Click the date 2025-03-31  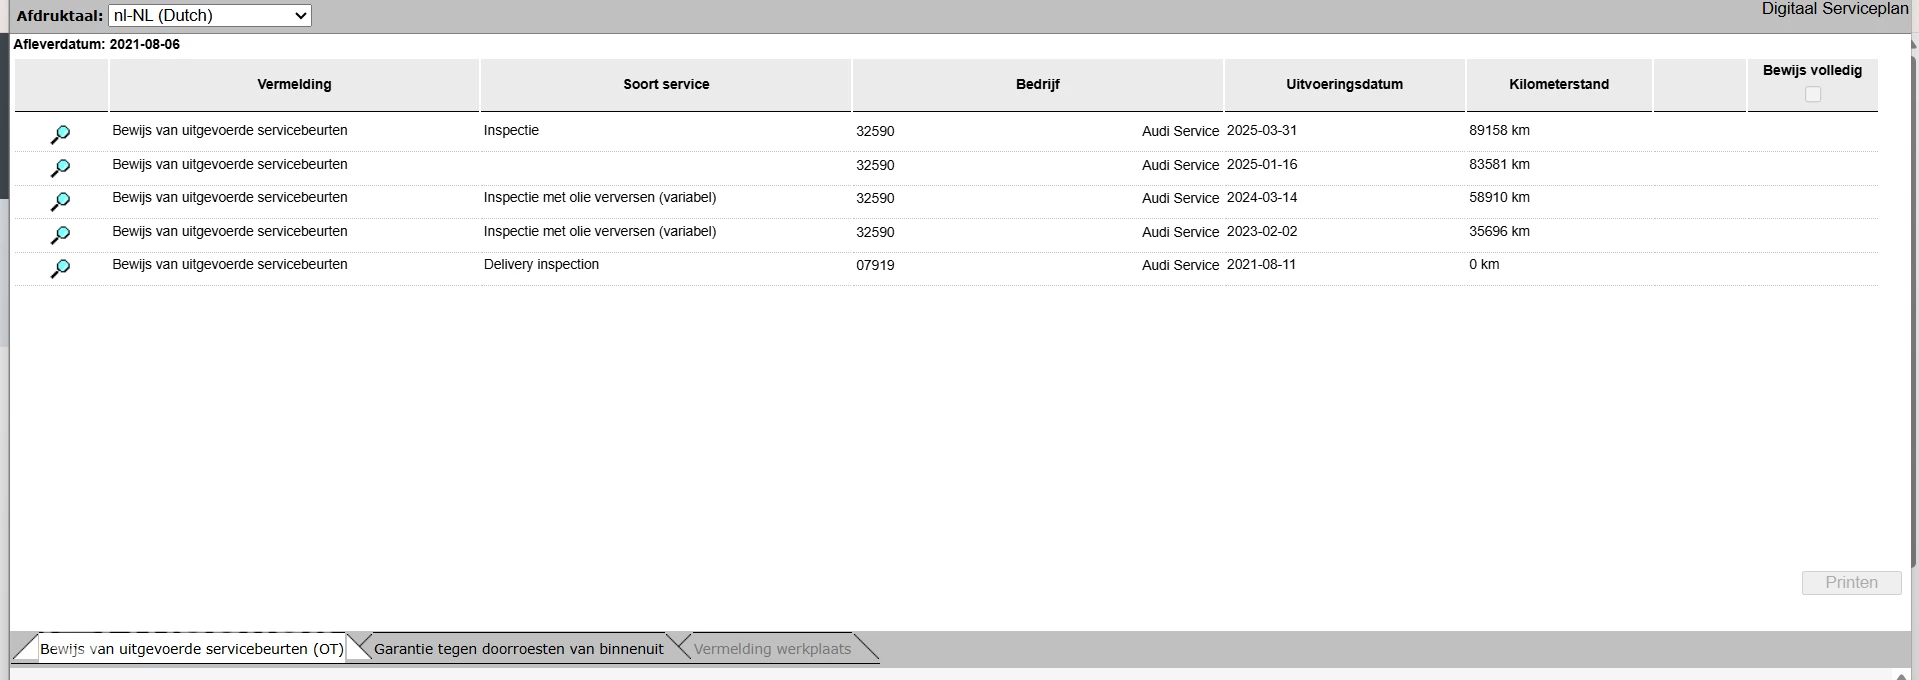click(x=1261, y=130)
